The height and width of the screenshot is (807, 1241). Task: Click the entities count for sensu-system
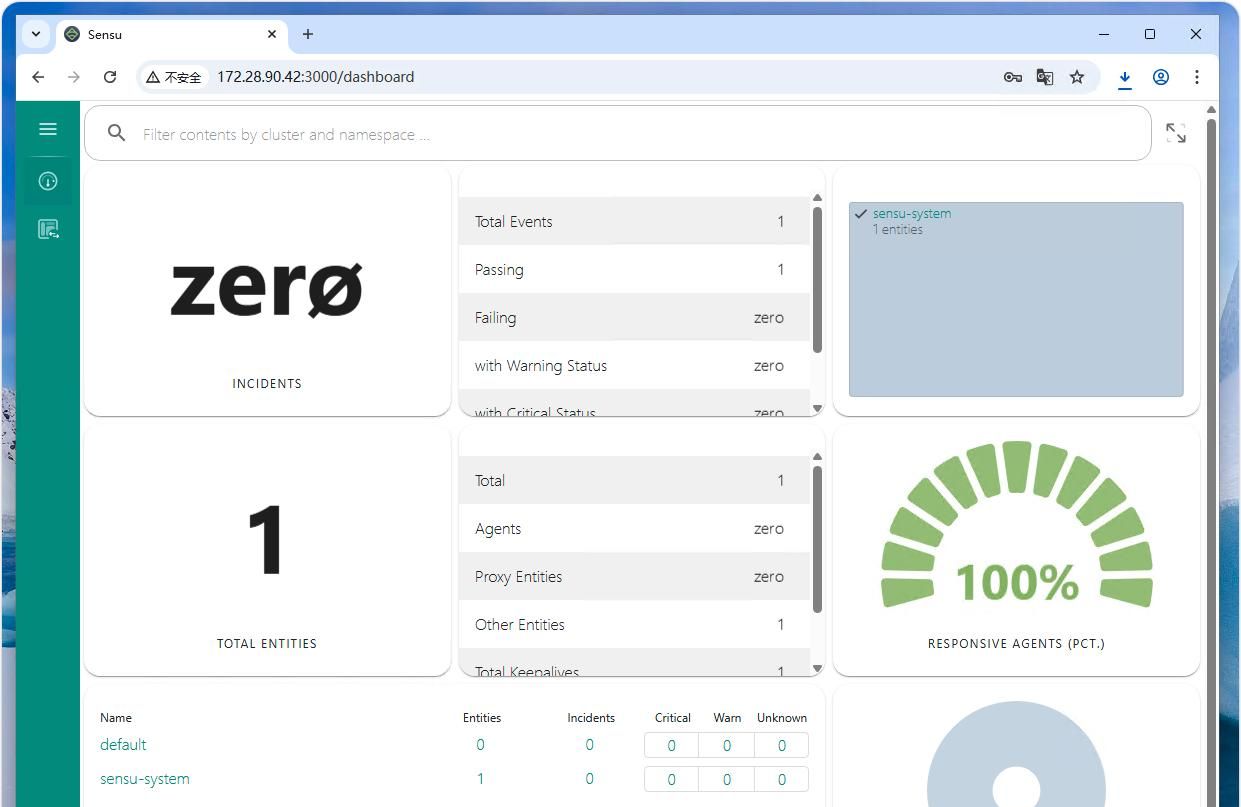[480, 778]
